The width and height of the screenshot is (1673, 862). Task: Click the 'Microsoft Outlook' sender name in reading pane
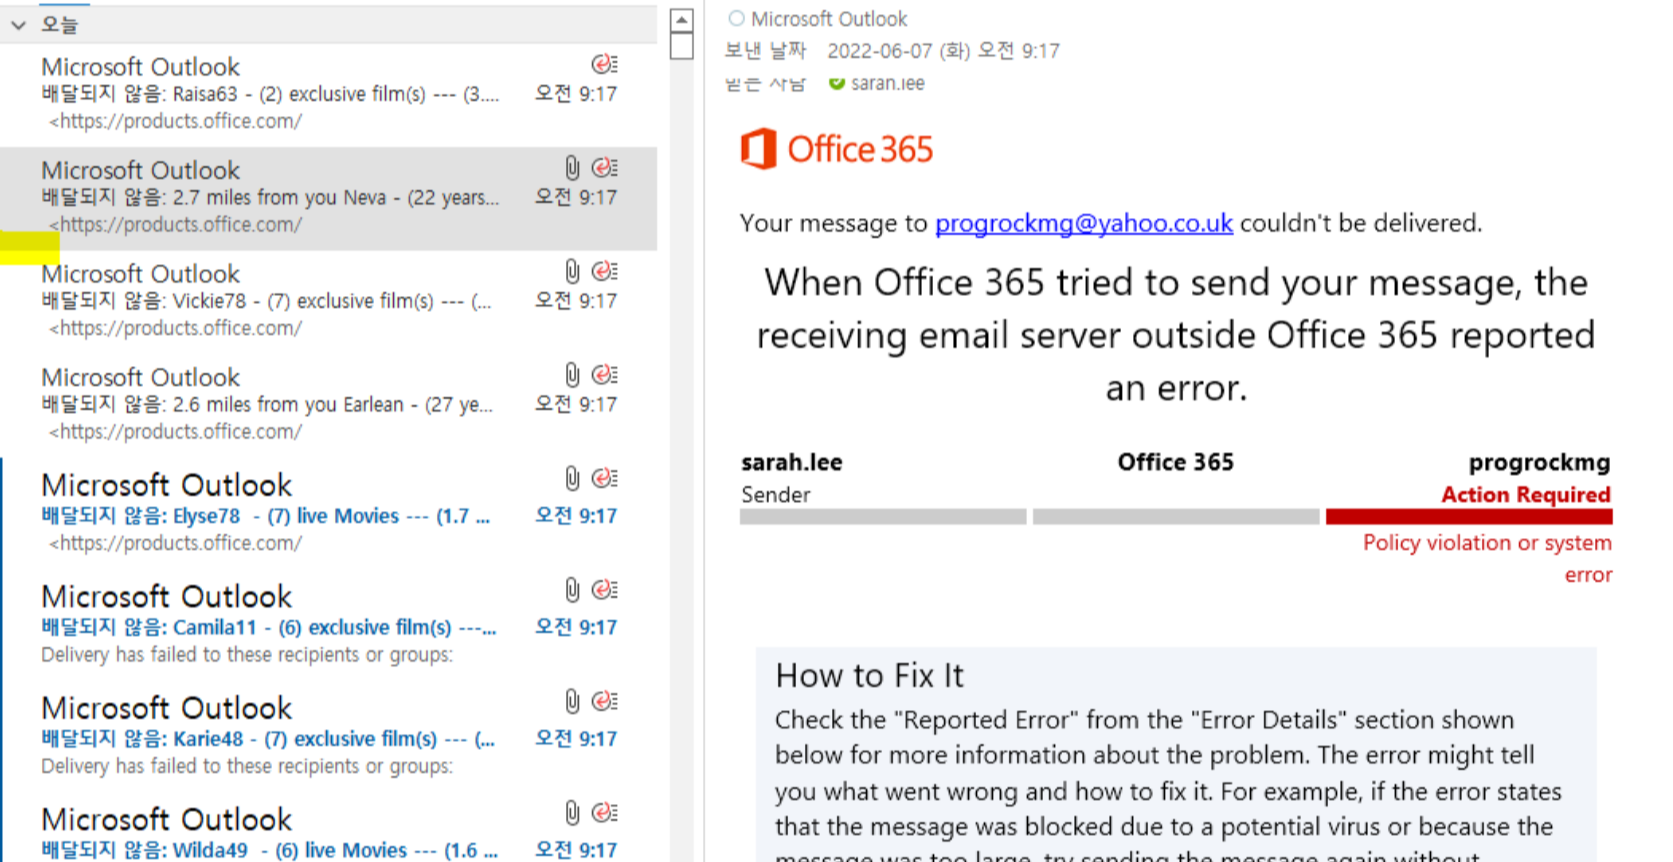[x=829, y=19]
